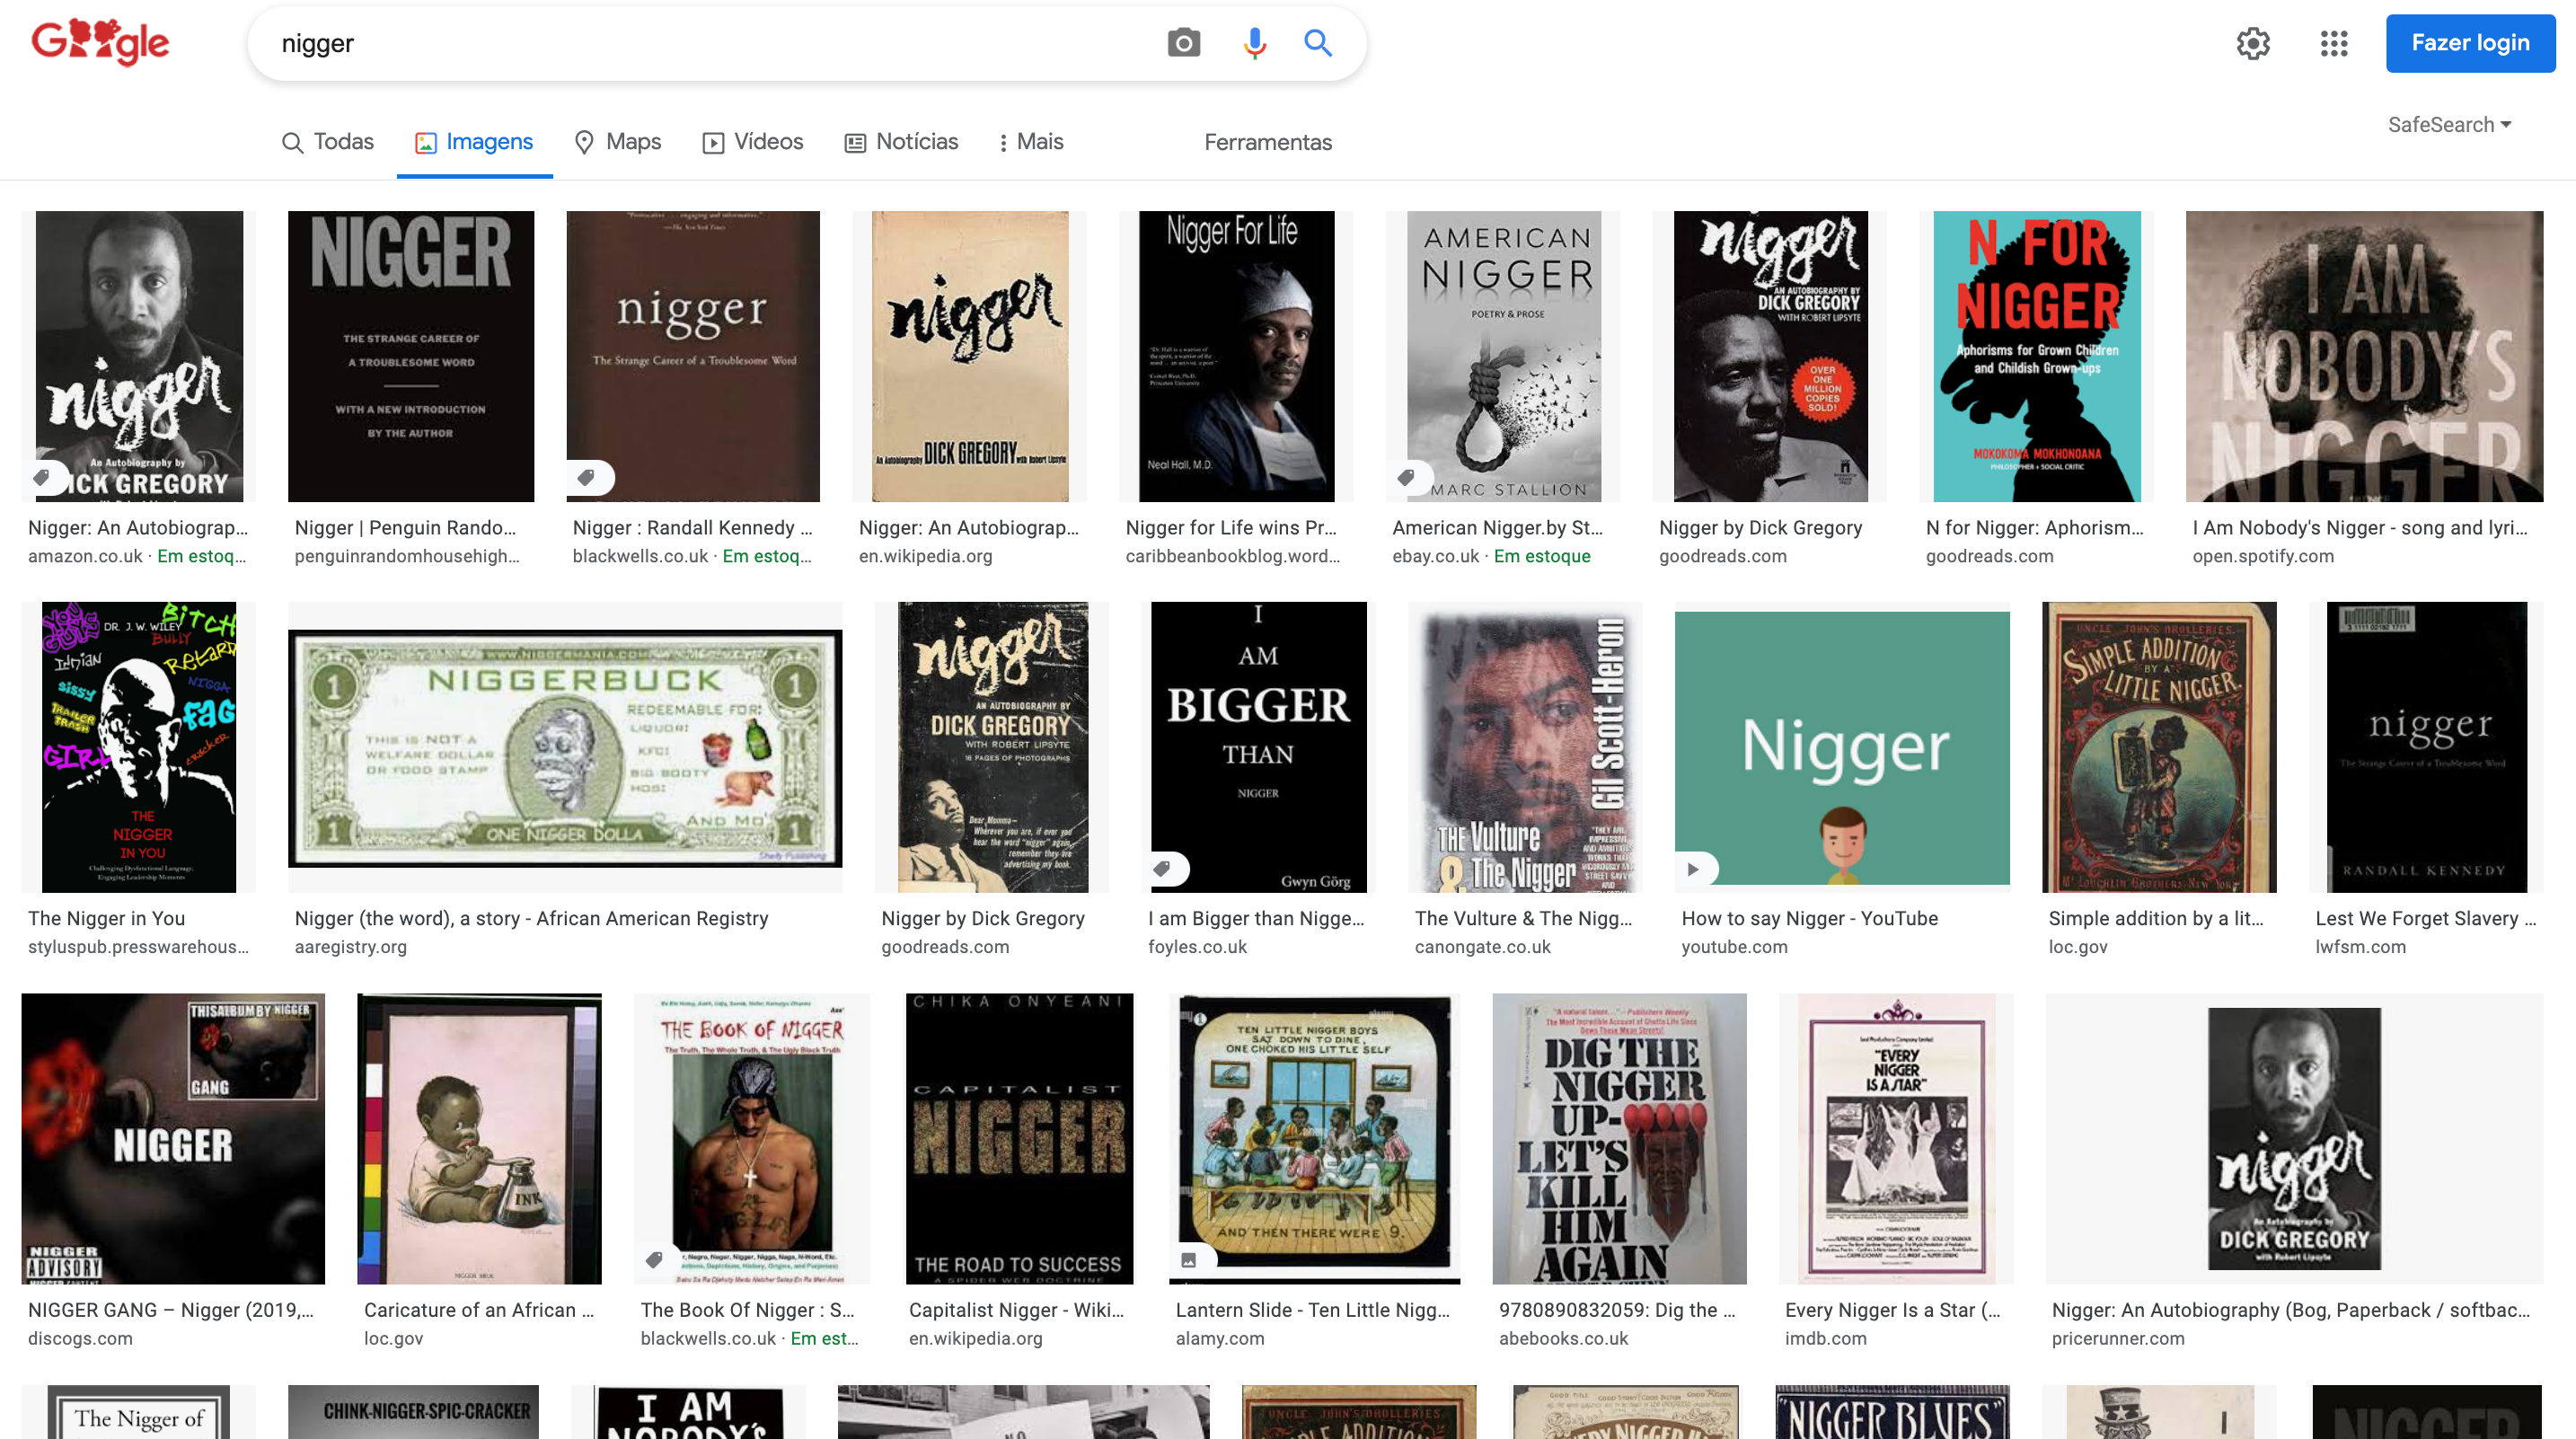Click the pricerunner.com source link

click(x=2118, y=1338)
